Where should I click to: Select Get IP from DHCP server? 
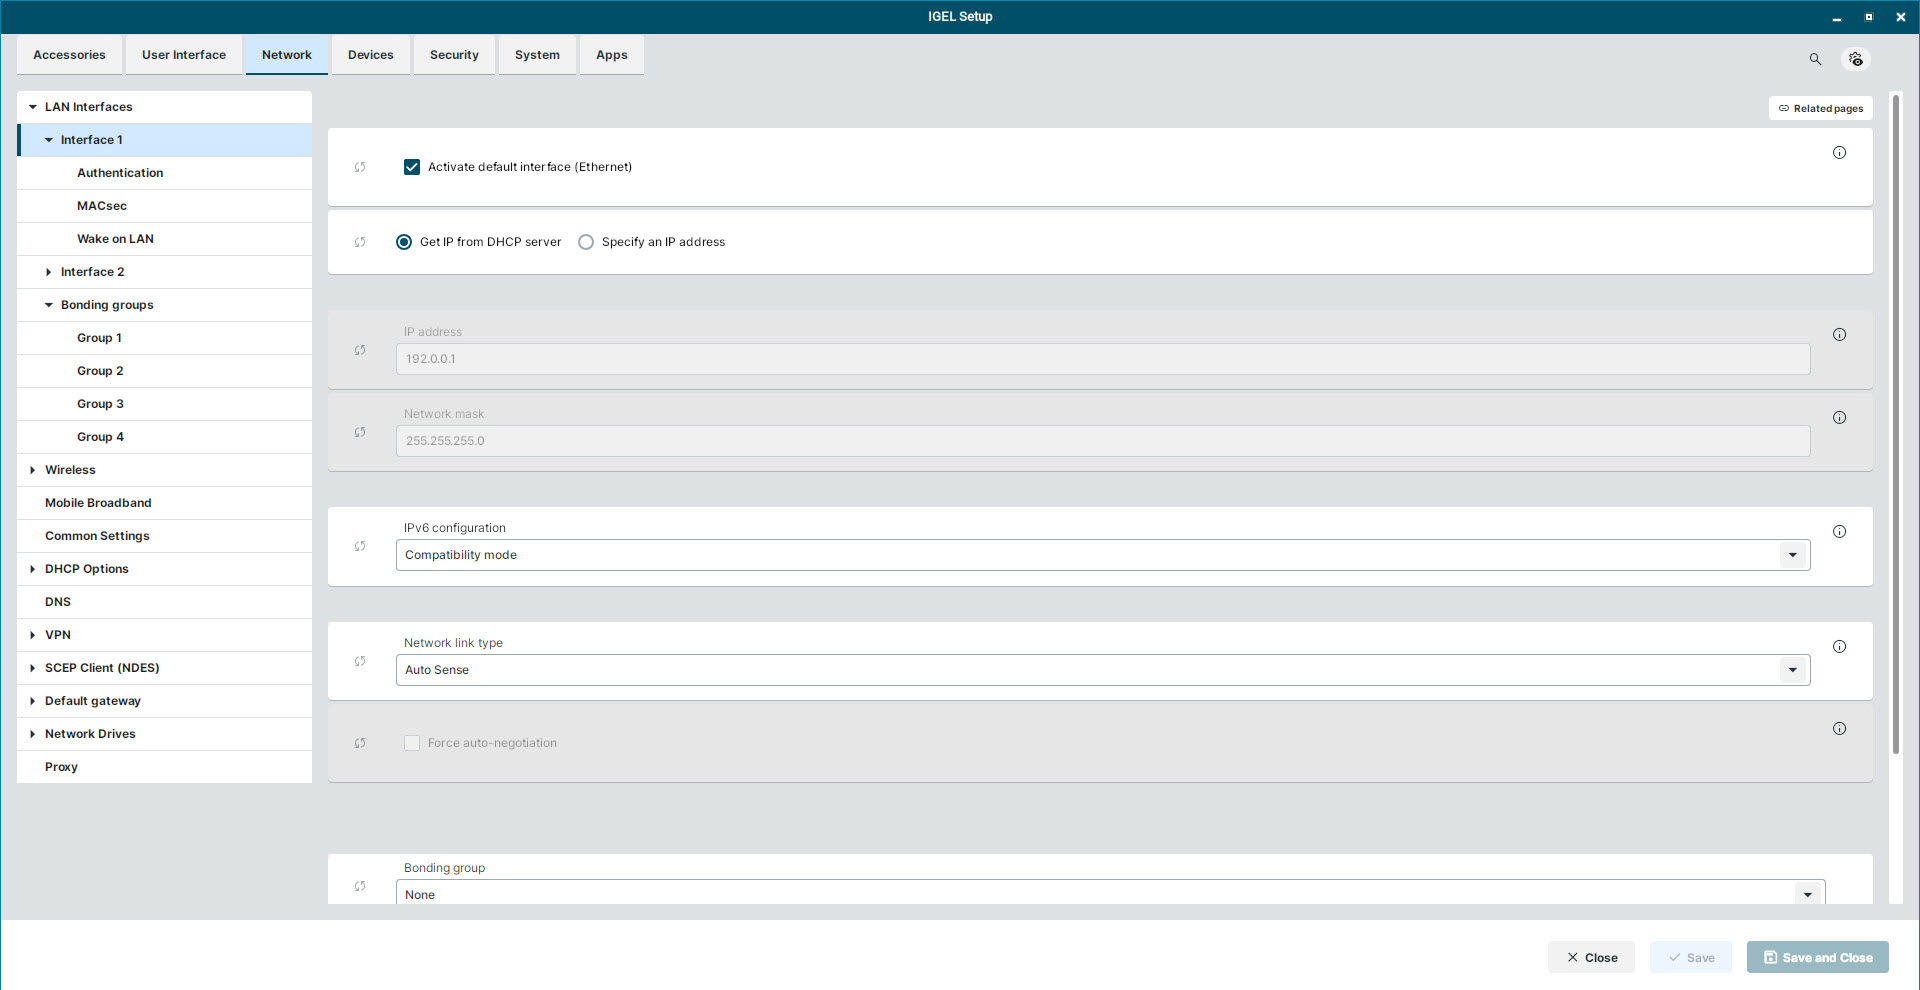click(404, 242)
